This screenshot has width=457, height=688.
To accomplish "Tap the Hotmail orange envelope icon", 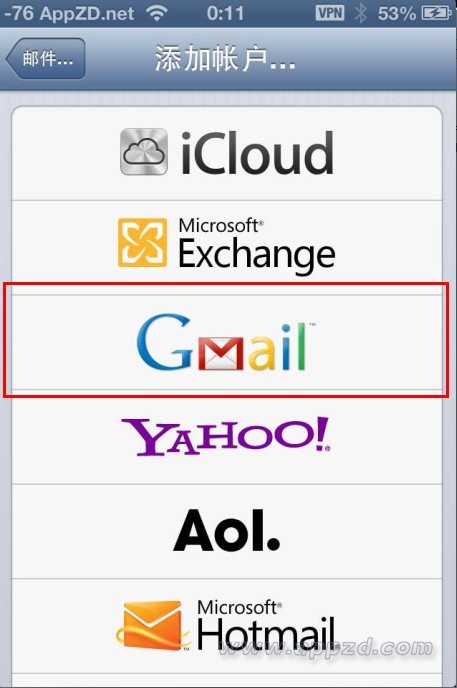I will 152,626.
